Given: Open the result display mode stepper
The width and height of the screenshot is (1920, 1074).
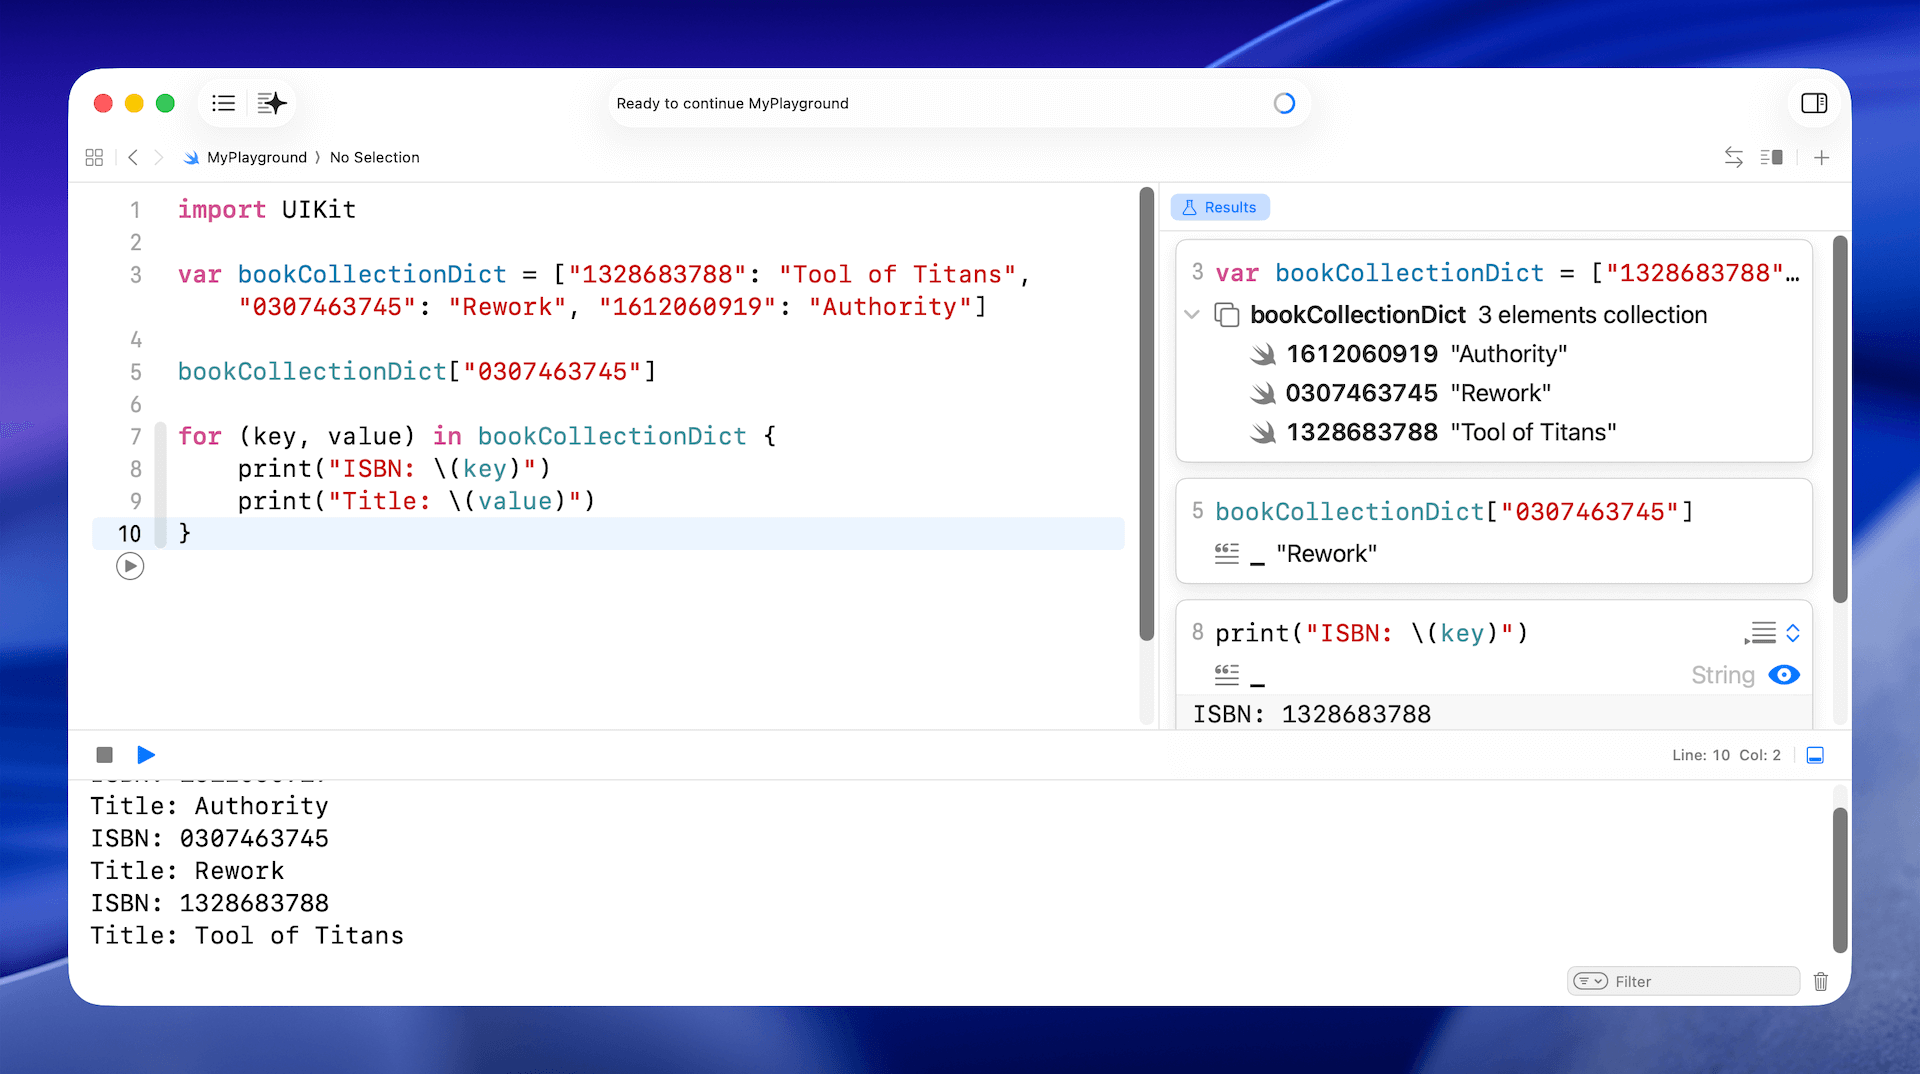Looking at the screenshot, I should click(1793, 633).
